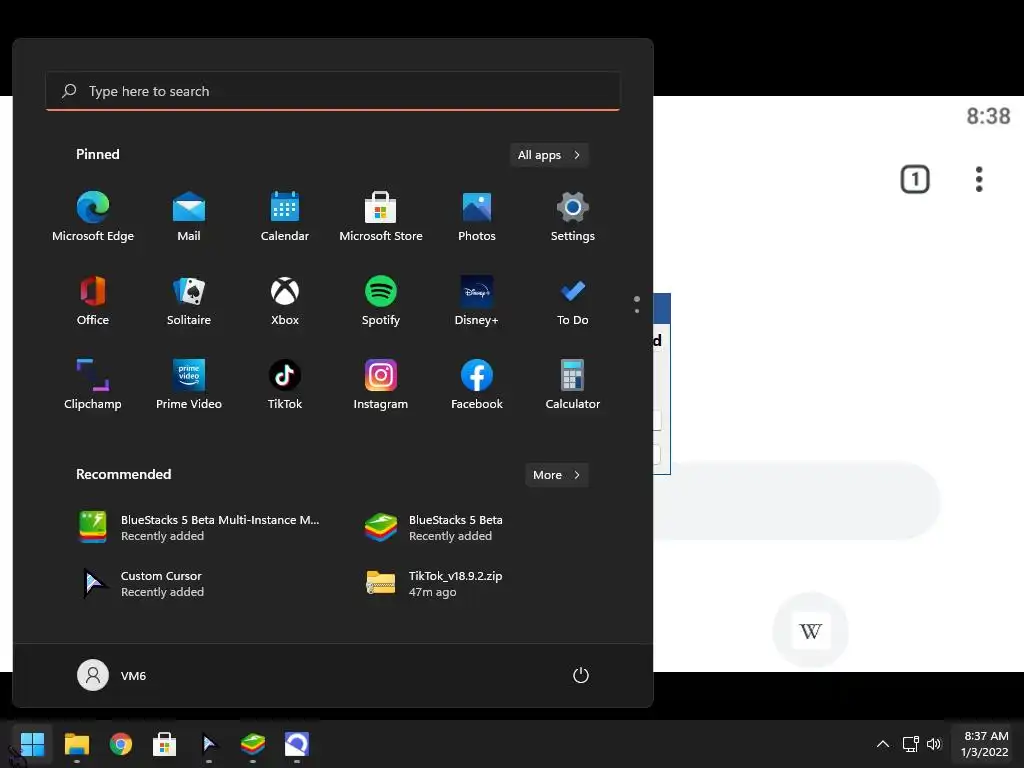Open the To Do app

click(573, 301)
